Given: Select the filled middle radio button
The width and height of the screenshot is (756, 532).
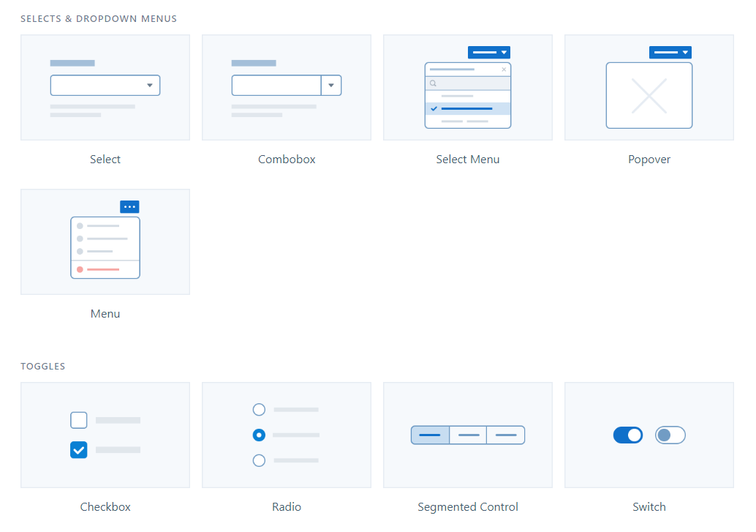Looking at the screenshot, I should (259, 435).
